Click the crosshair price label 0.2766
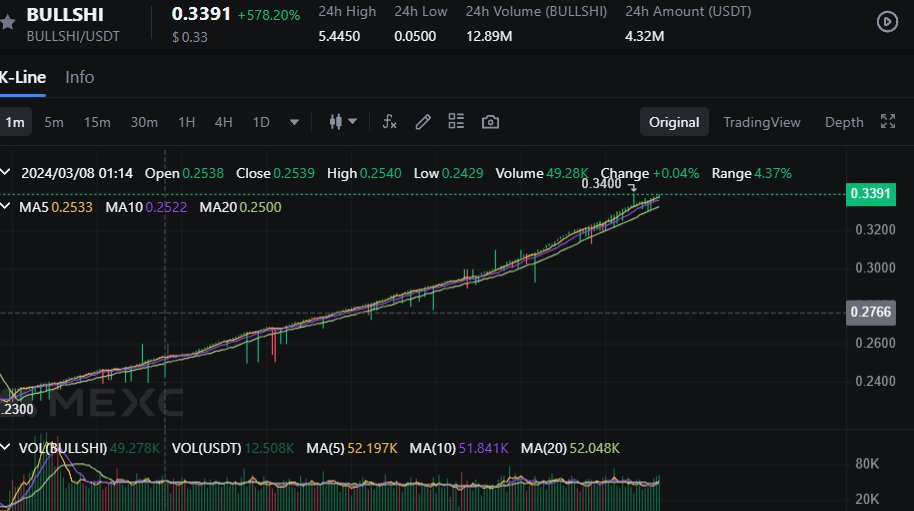The height and width of the screenshot is (511, 914). (x=870, y=312)
